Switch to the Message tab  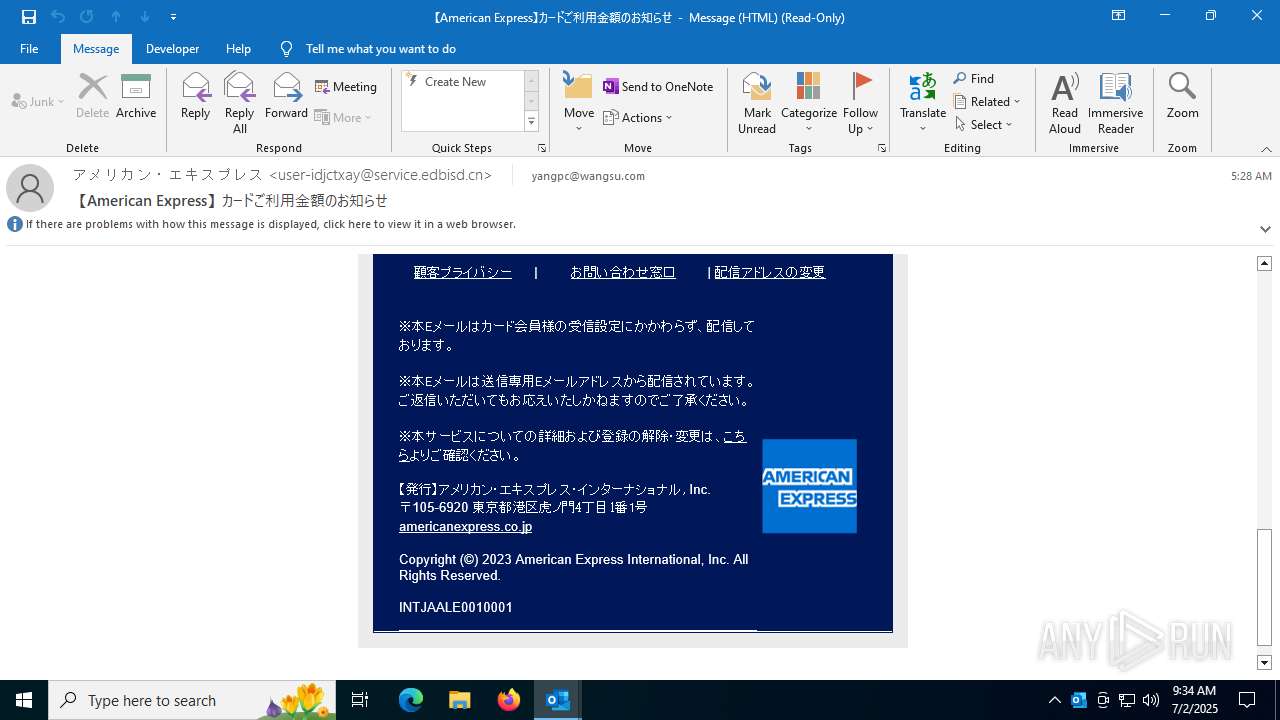(x=96, y=49)
